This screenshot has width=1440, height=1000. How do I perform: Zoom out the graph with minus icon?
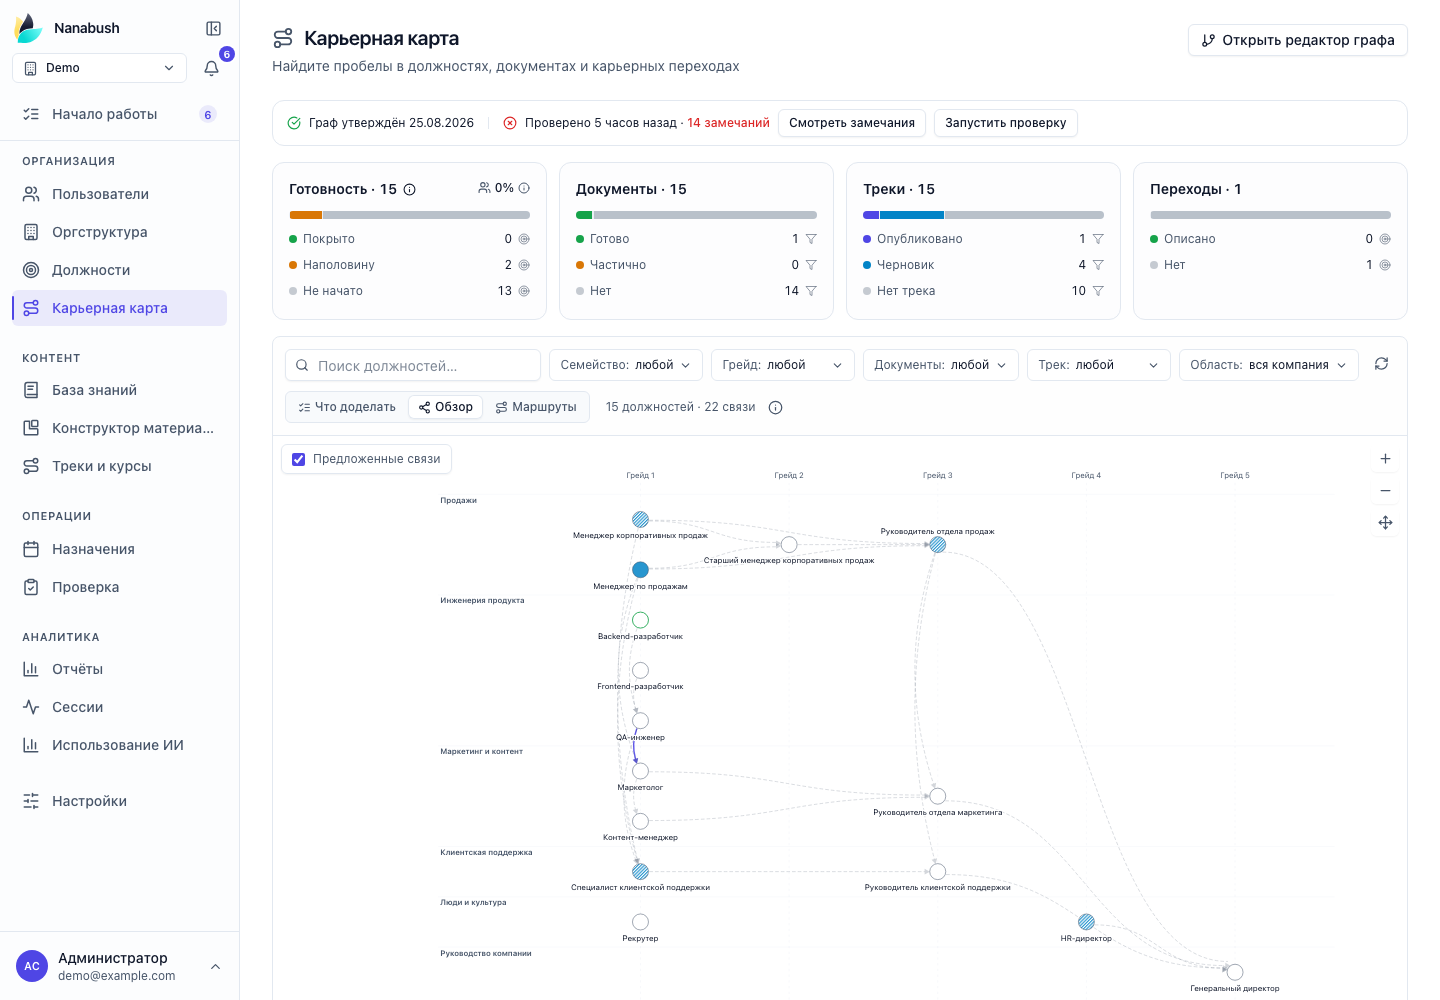click(x=1385, y=490)
